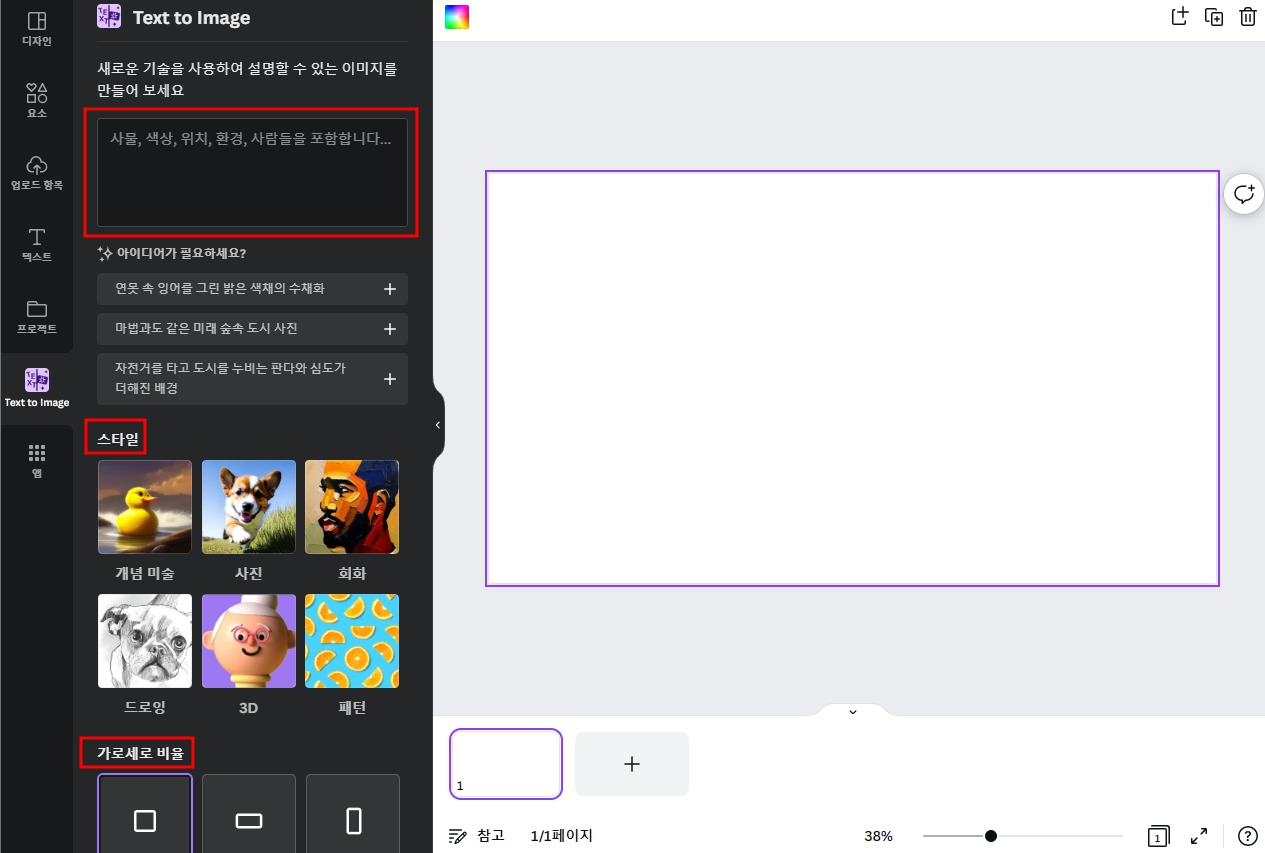The height and width of the screenshot is (853, 1265).
Task: Open the 앱 panel in the sidebar
Action: coord(37,460)
